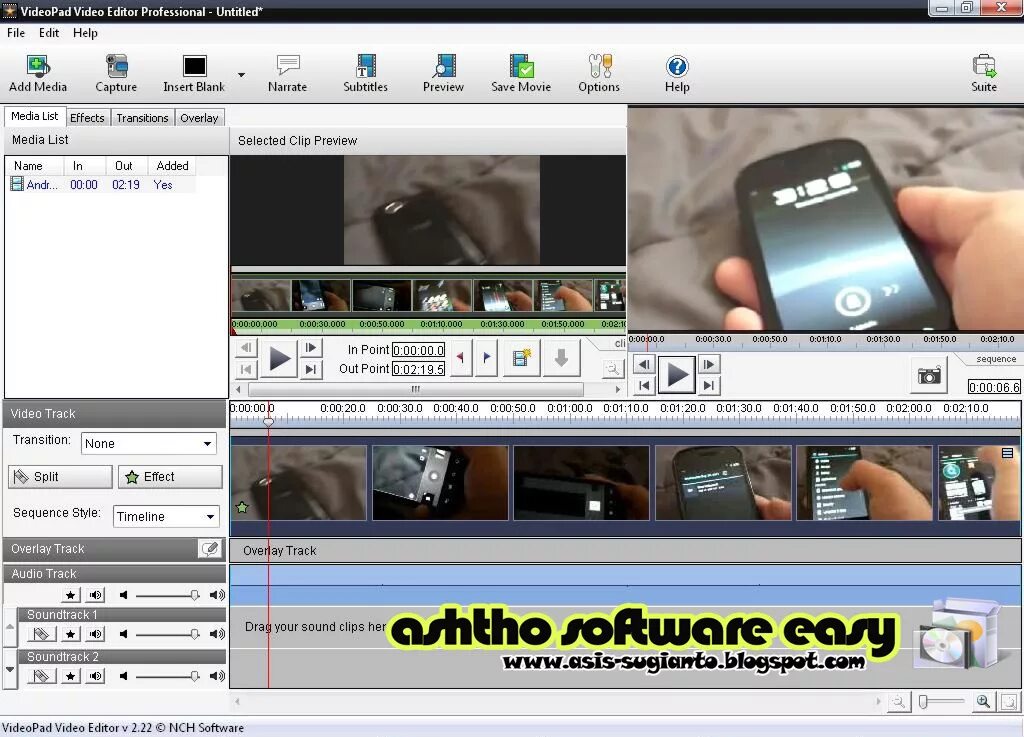Viewport: 1024px width, 737px height.
Task: Open Help from the toolbar
Action: click(677, 73)
